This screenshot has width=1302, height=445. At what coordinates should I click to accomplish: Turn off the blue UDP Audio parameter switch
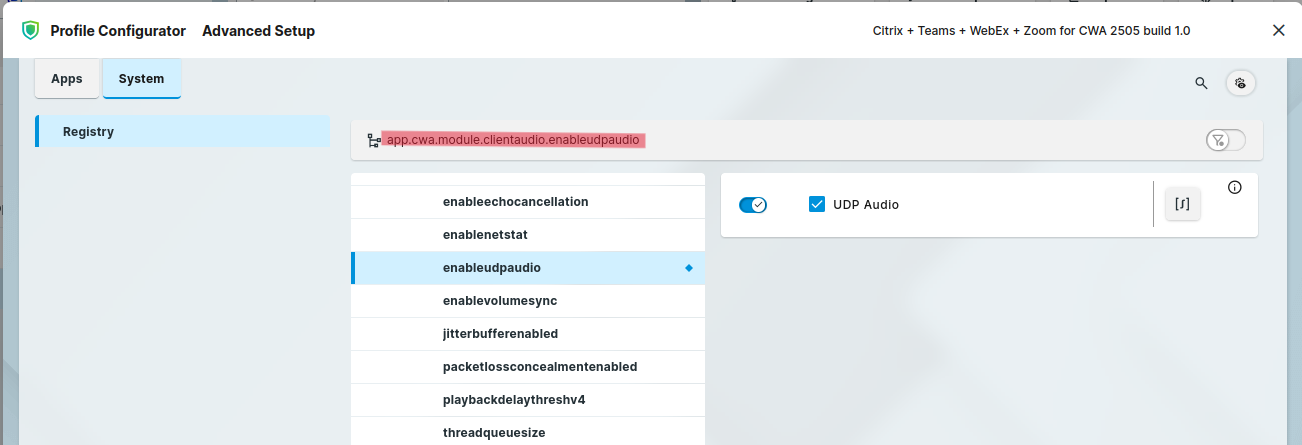click(752, 205)
